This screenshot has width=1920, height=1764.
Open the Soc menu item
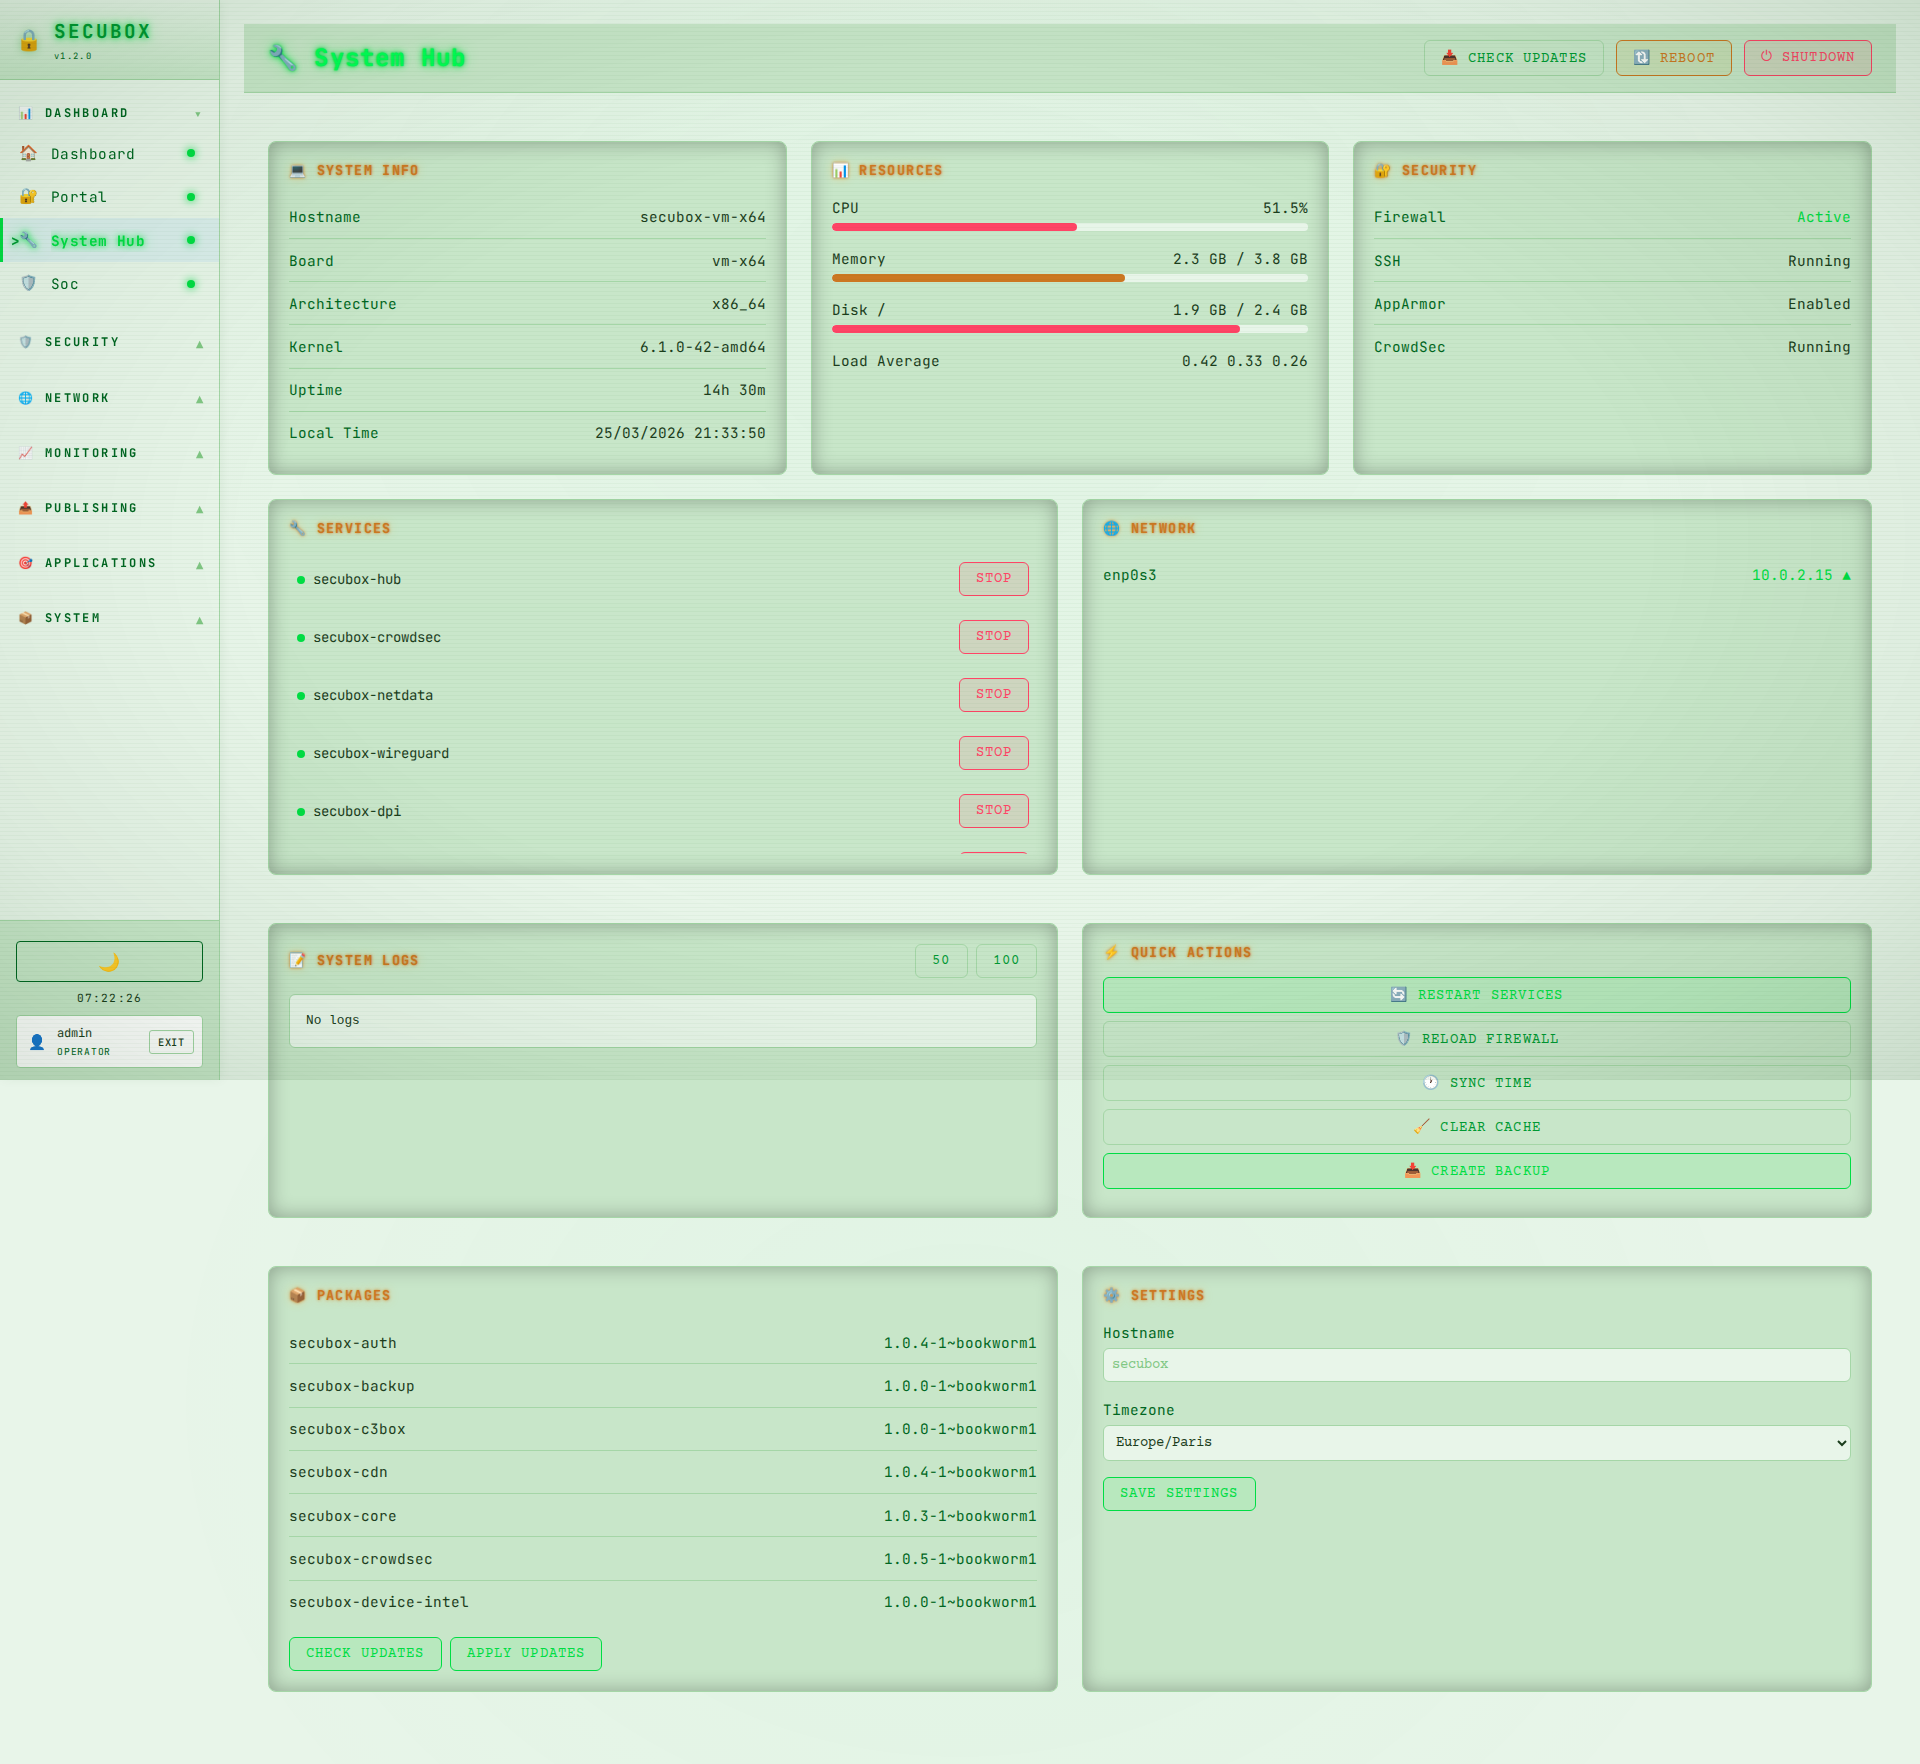tap(65, 284)
